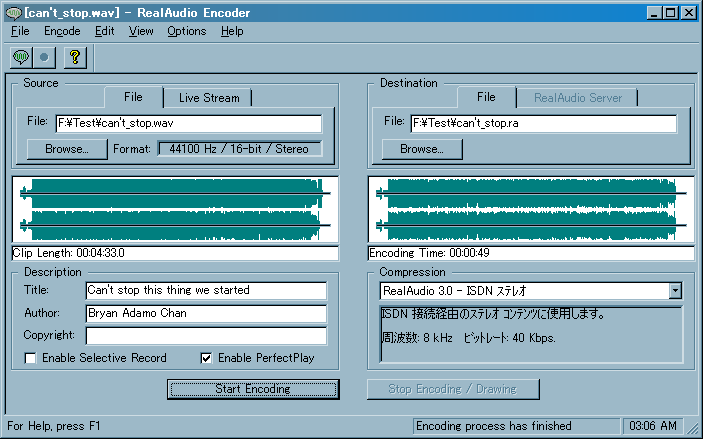Click Stop Encoding / Drawing button
Screen dimensions: 703x439
453,389
